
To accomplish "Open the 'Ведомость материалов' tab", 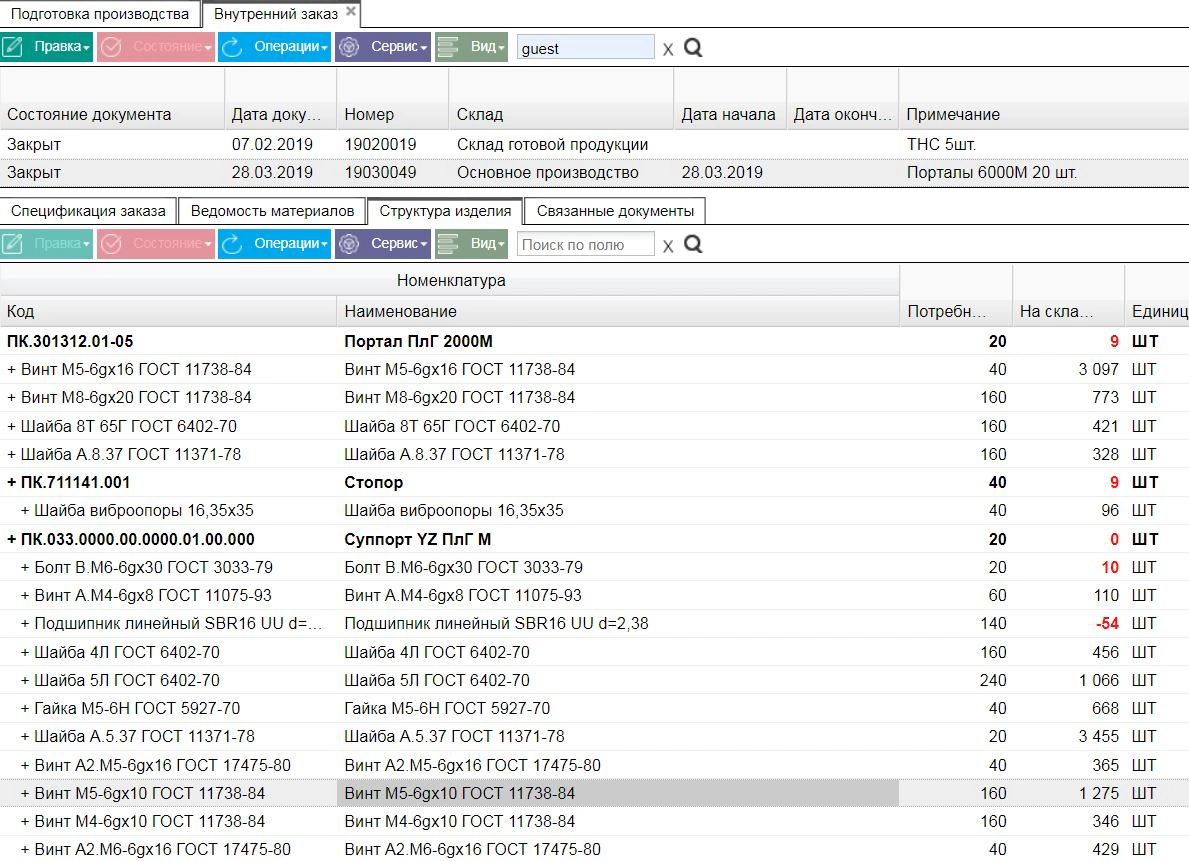I will point(272,211).
